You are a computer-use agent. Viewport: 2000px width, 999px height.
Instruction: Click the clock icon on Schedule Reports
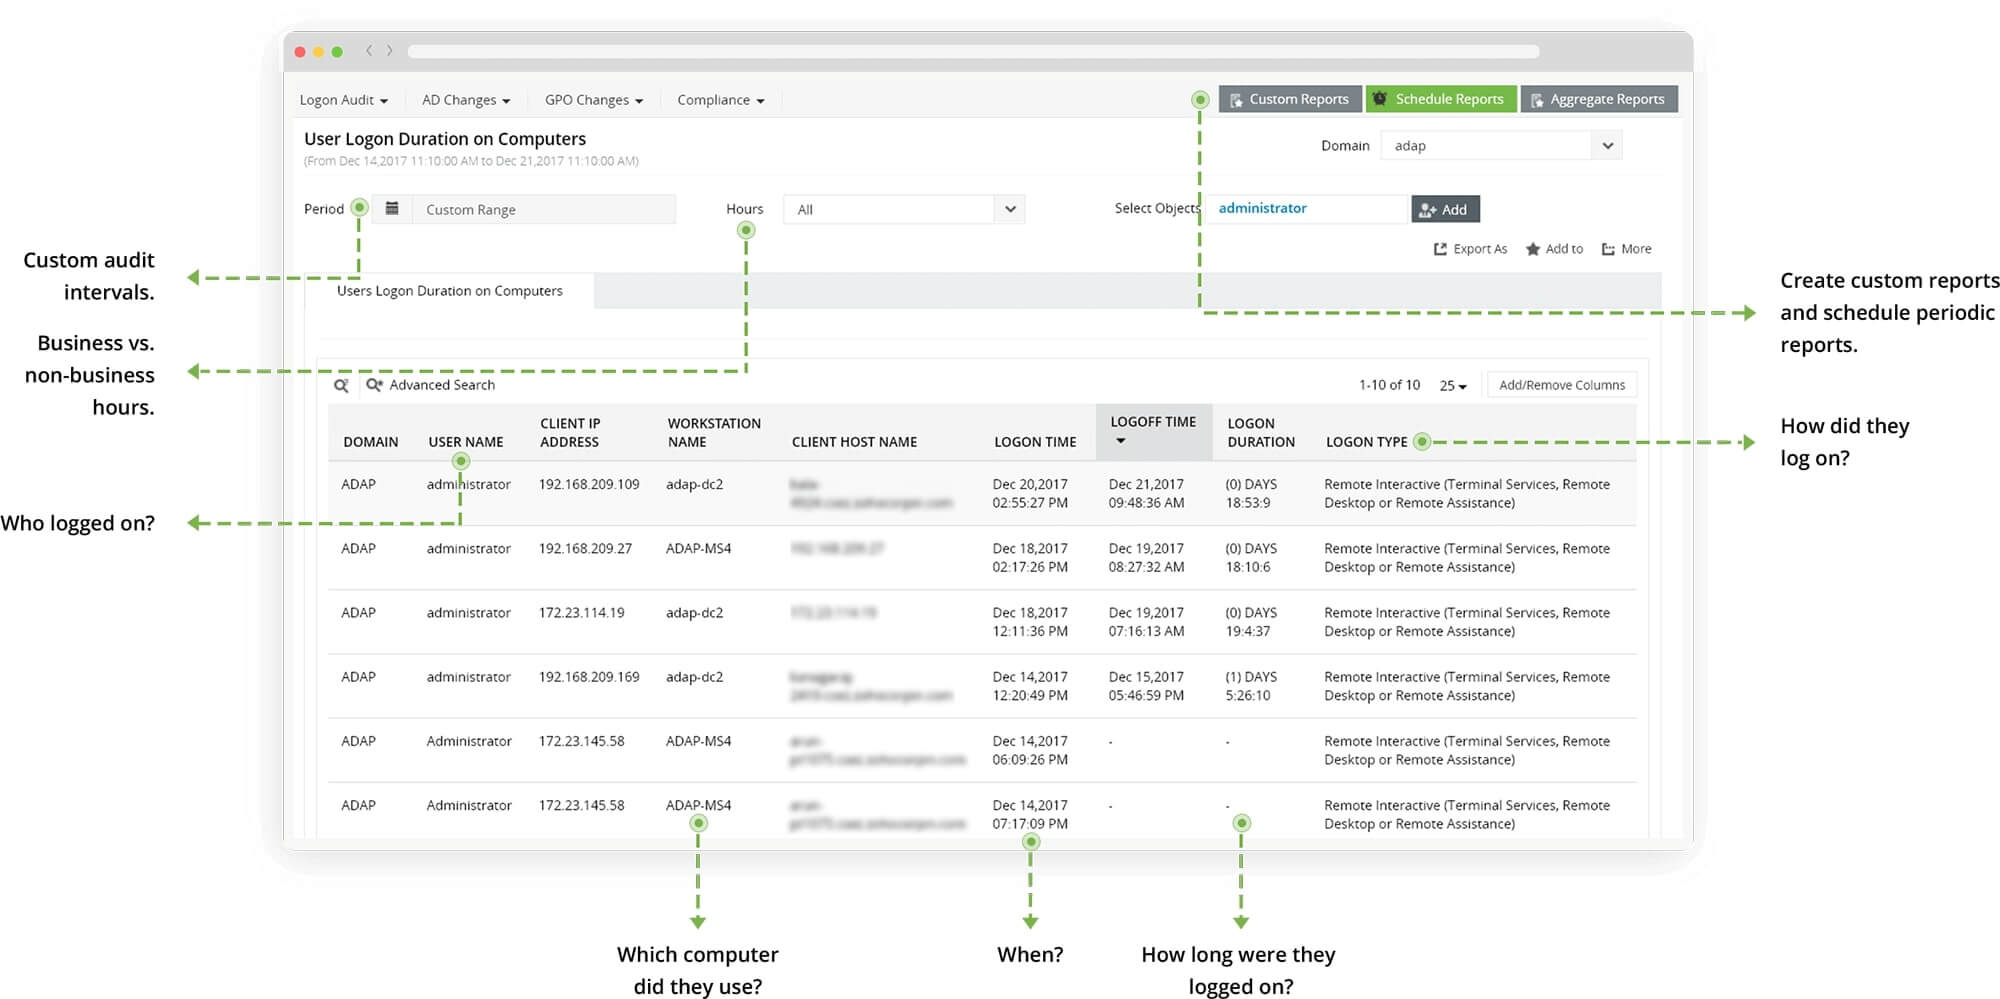pyautogui.click(x=1379, y=98)
